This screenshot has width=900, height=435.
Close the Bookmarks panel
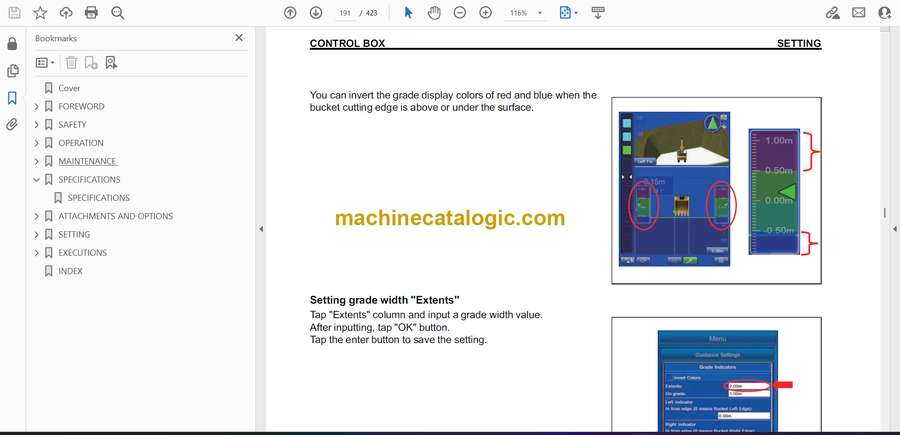point(239,38)
